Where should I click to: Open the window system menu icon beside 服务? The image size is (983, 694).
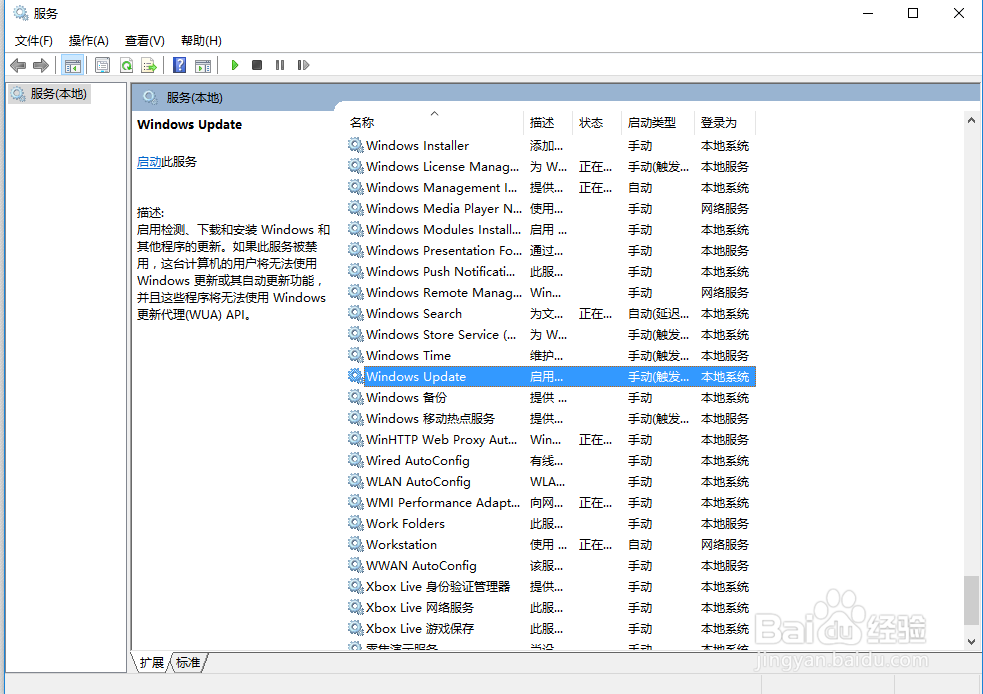click(x=21, y=13)
